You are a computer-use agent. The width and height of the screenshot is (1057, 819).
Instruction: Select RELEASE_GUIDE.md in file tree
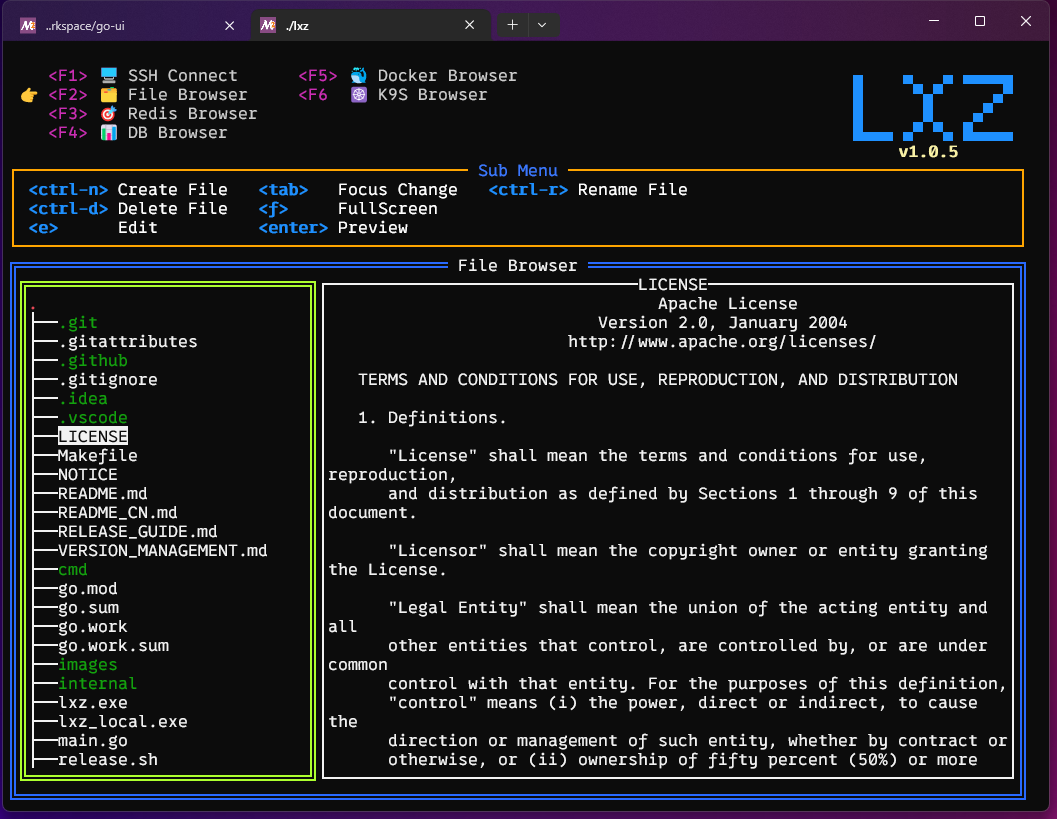tap(138, 531)
